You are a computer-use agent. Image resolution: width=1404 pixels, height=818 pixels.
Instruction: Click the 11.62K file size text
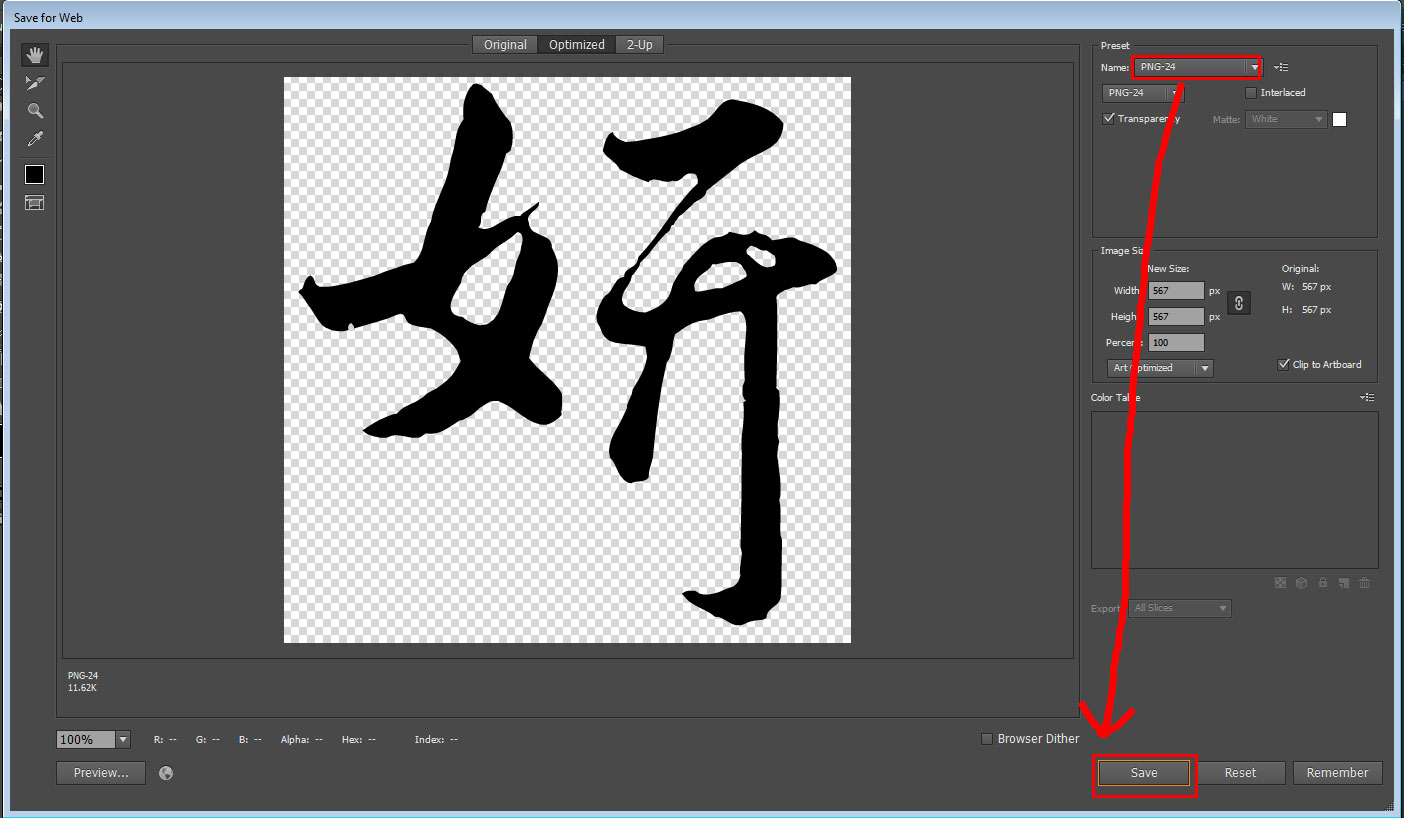(82, 689)
